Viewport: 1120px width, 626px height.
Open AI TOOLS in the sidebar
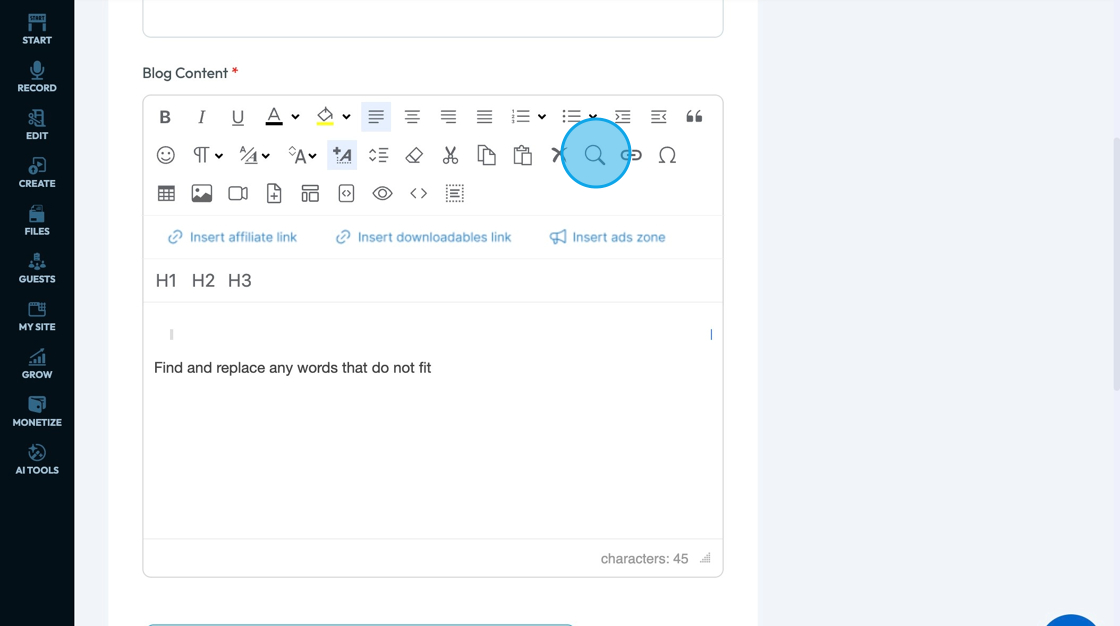[x=37, y=460]
